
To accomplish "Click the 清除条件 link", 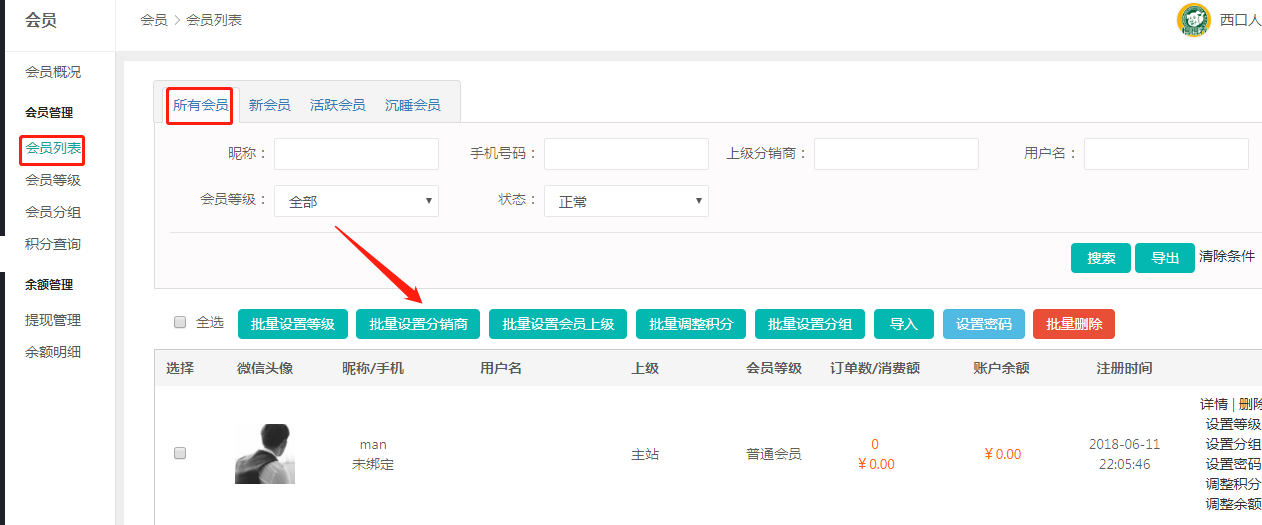I will (x=1226, y=256).
